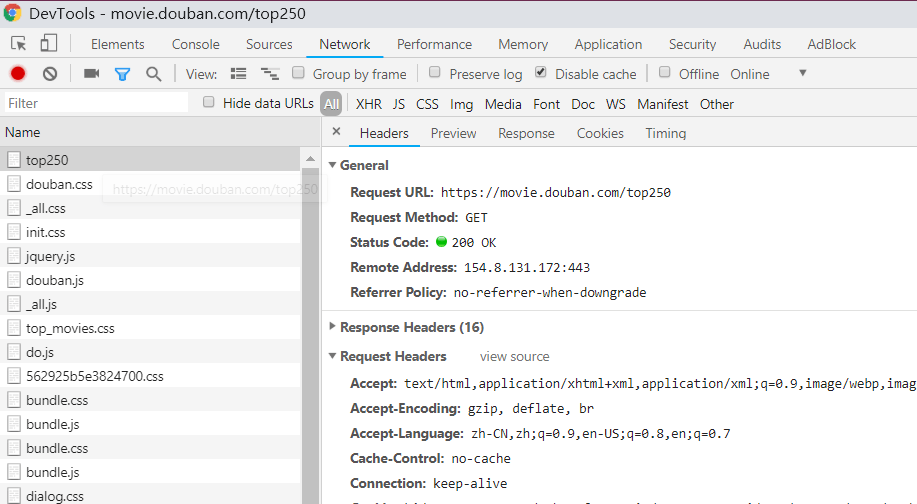Open the Performance panel tab

pos(434,44)
